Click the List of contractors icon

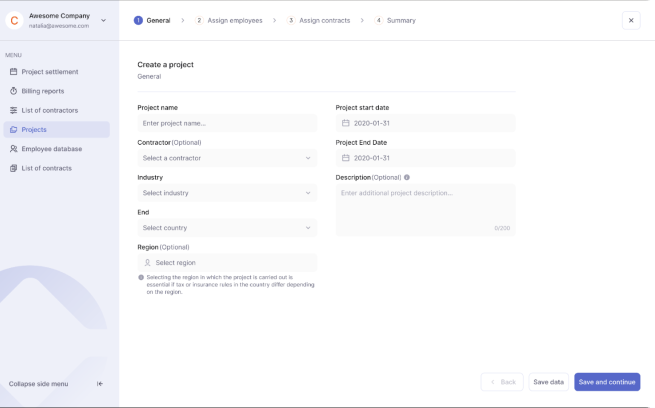pos(13,110)
